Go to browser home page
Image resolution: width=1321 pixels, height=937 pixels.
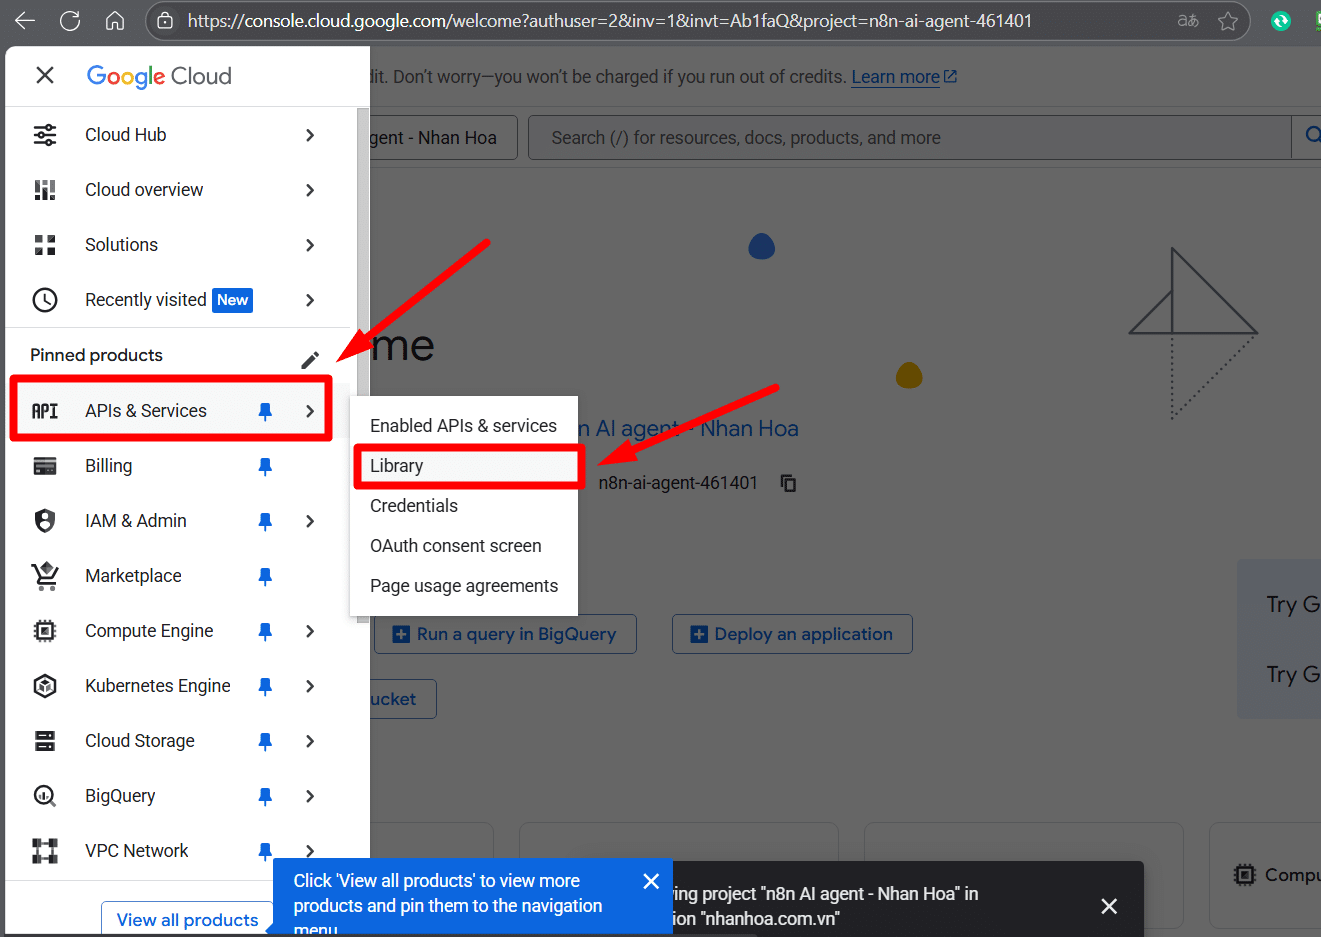115,21
